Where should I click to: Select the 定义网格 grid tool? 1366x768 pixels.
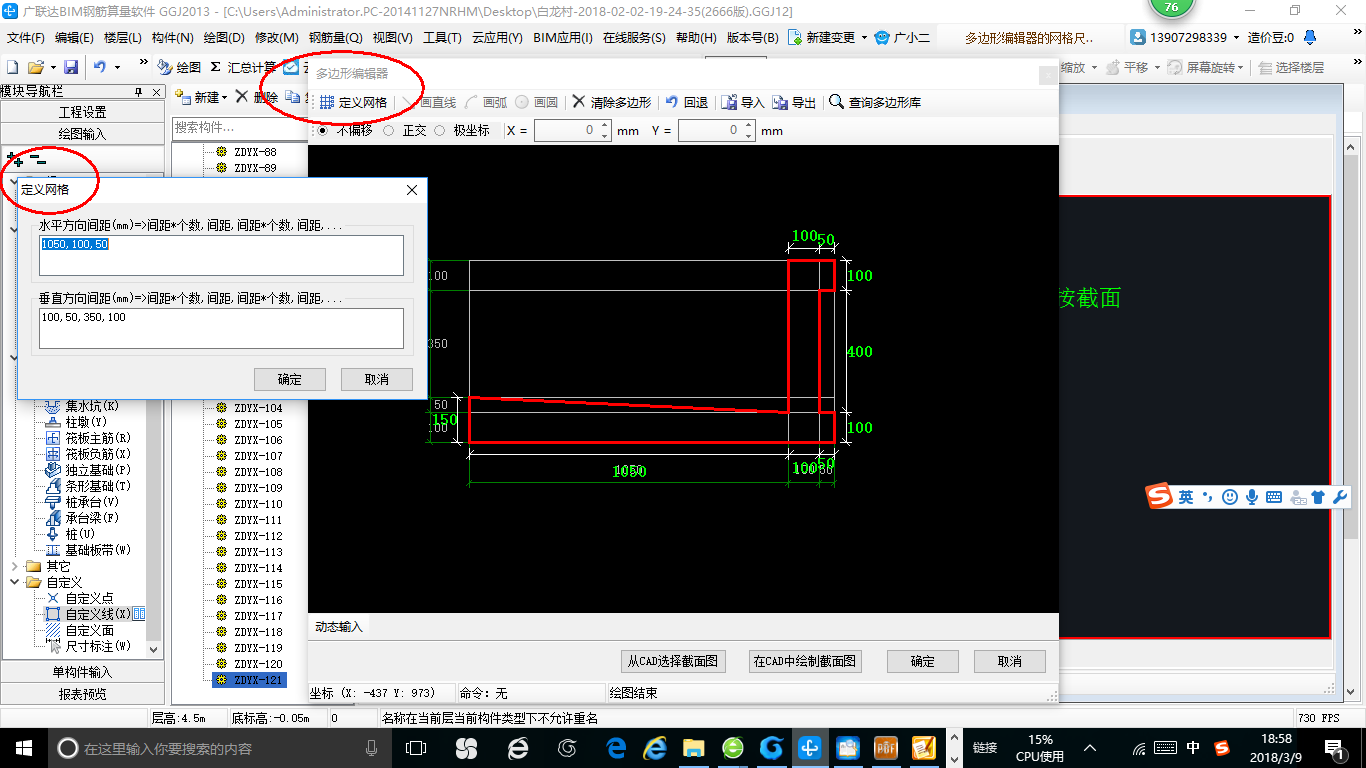click(355, 101)
